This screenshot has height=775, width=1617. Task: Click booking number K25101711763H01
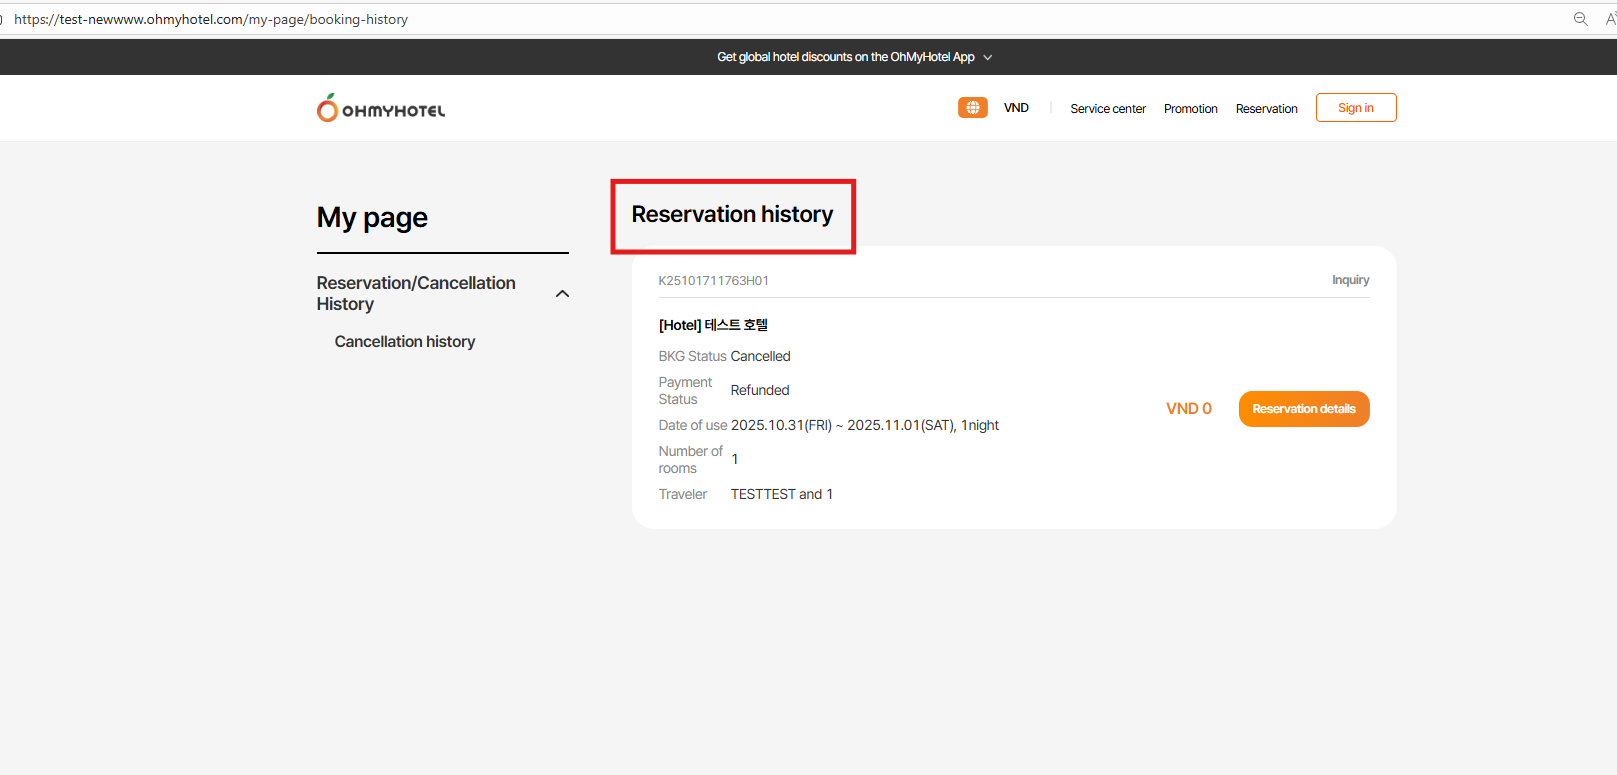713,281
